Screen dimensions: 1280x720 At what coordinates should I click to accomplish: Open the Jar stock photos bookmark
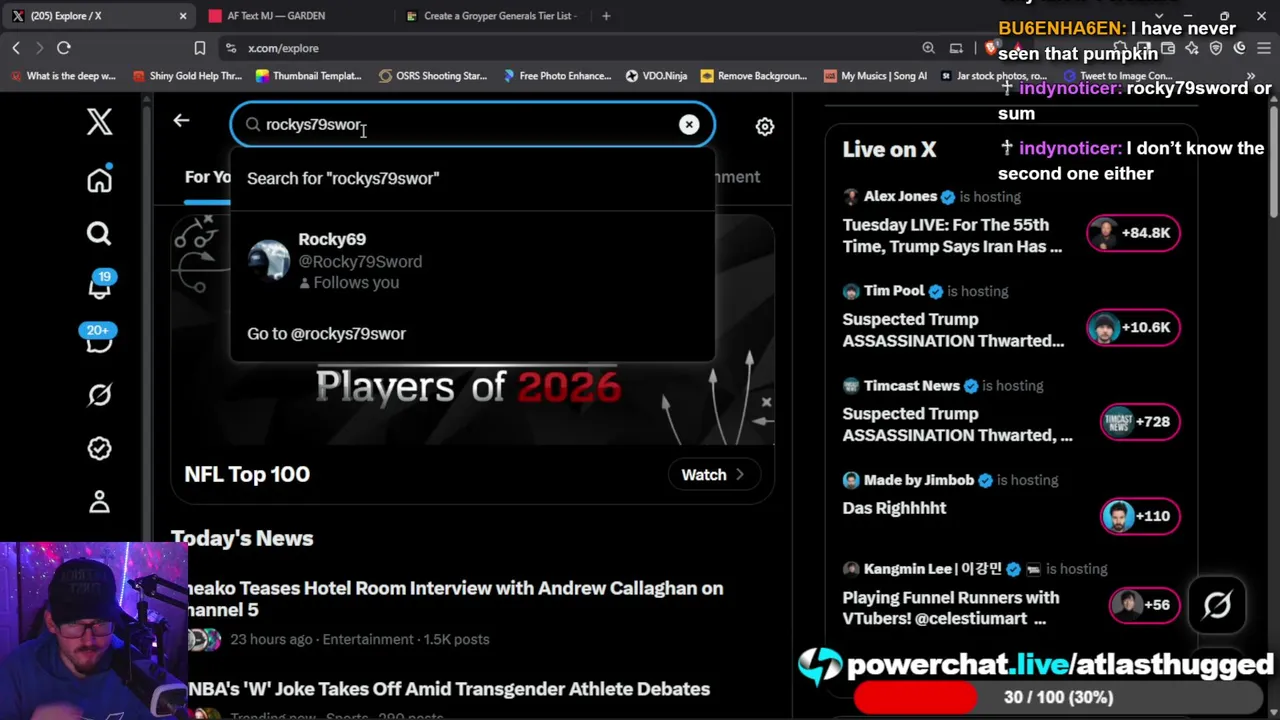[994, 76]
